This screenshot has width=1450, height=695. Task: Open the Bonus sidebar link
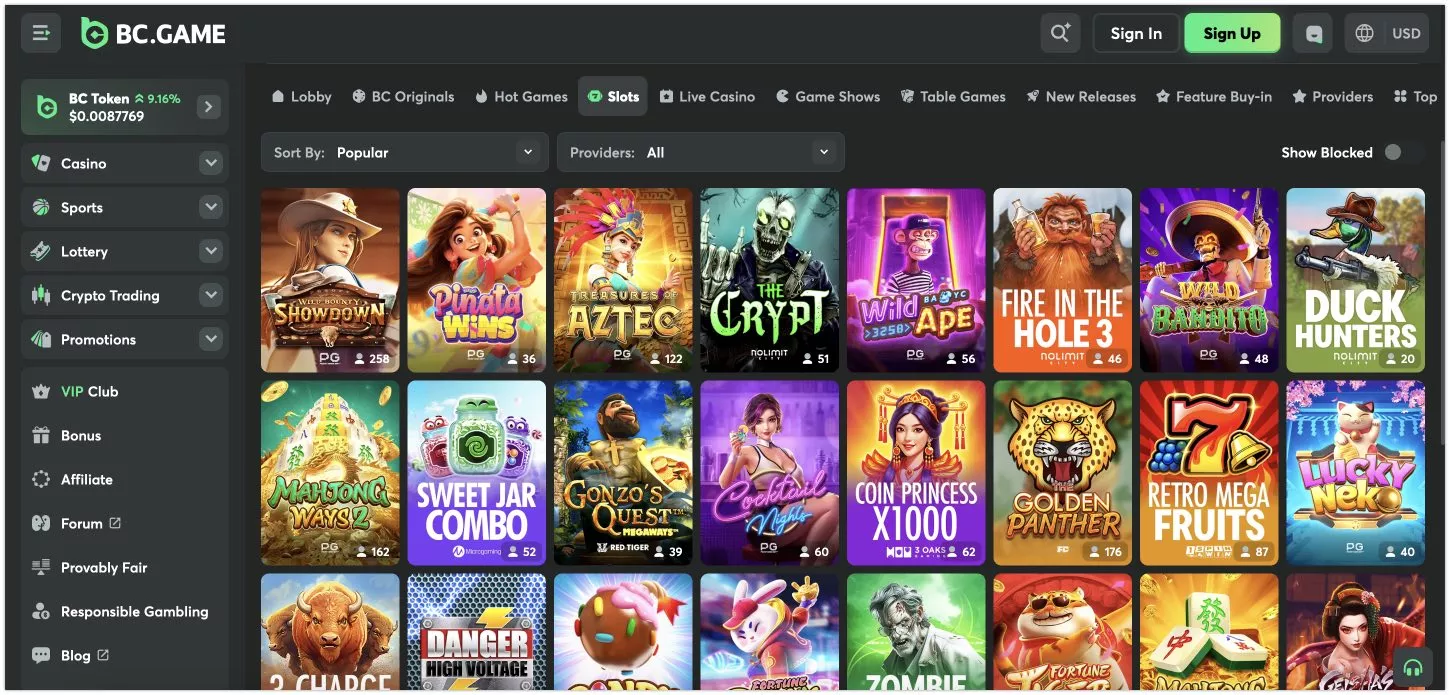81,436
